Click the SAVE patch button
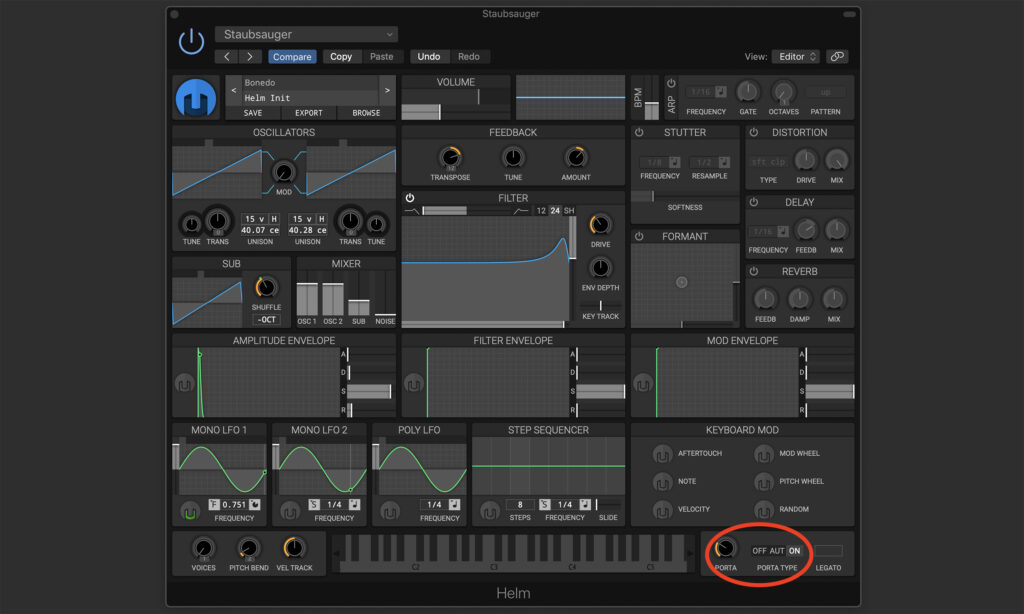1024x614 pixels. 253,113
